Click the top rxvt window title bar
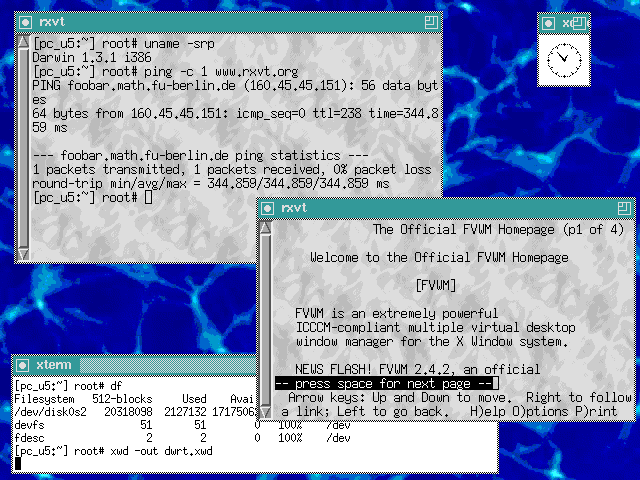Image resolution: width=640 pixels, height=480 pixels. (x=229, y=22)
